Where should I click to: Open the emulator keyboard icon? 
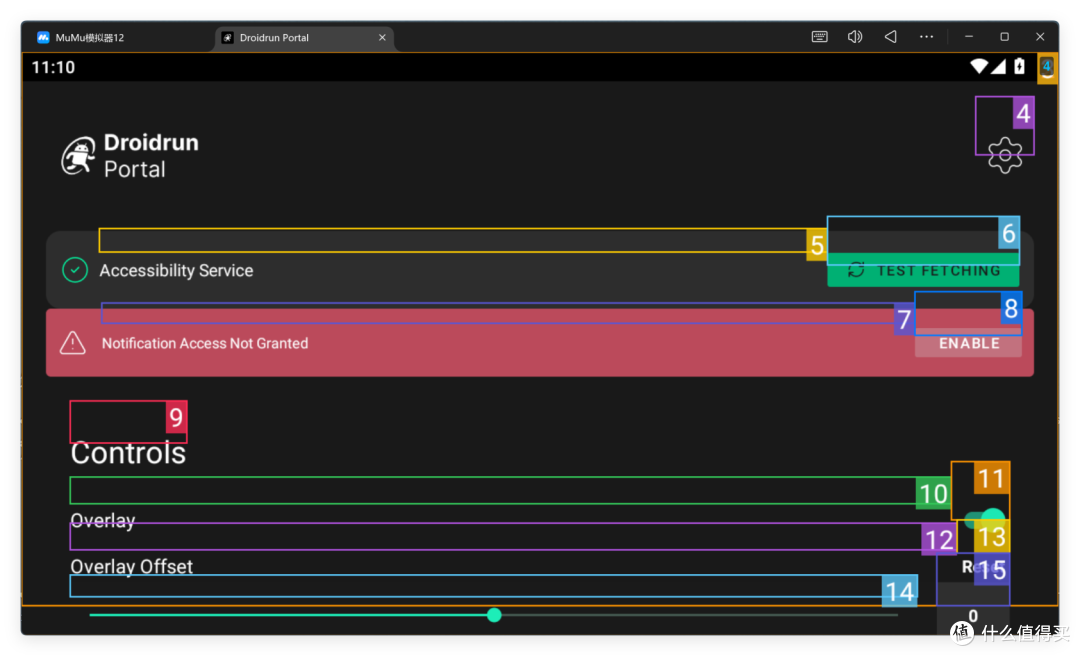[x=819, y=37]
